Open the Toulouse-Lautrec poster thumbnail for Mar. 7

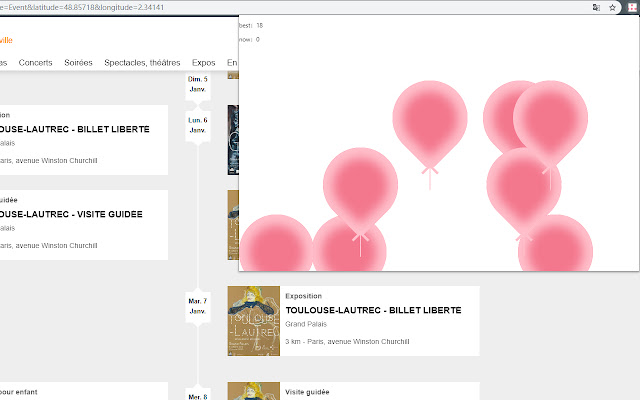253,321
